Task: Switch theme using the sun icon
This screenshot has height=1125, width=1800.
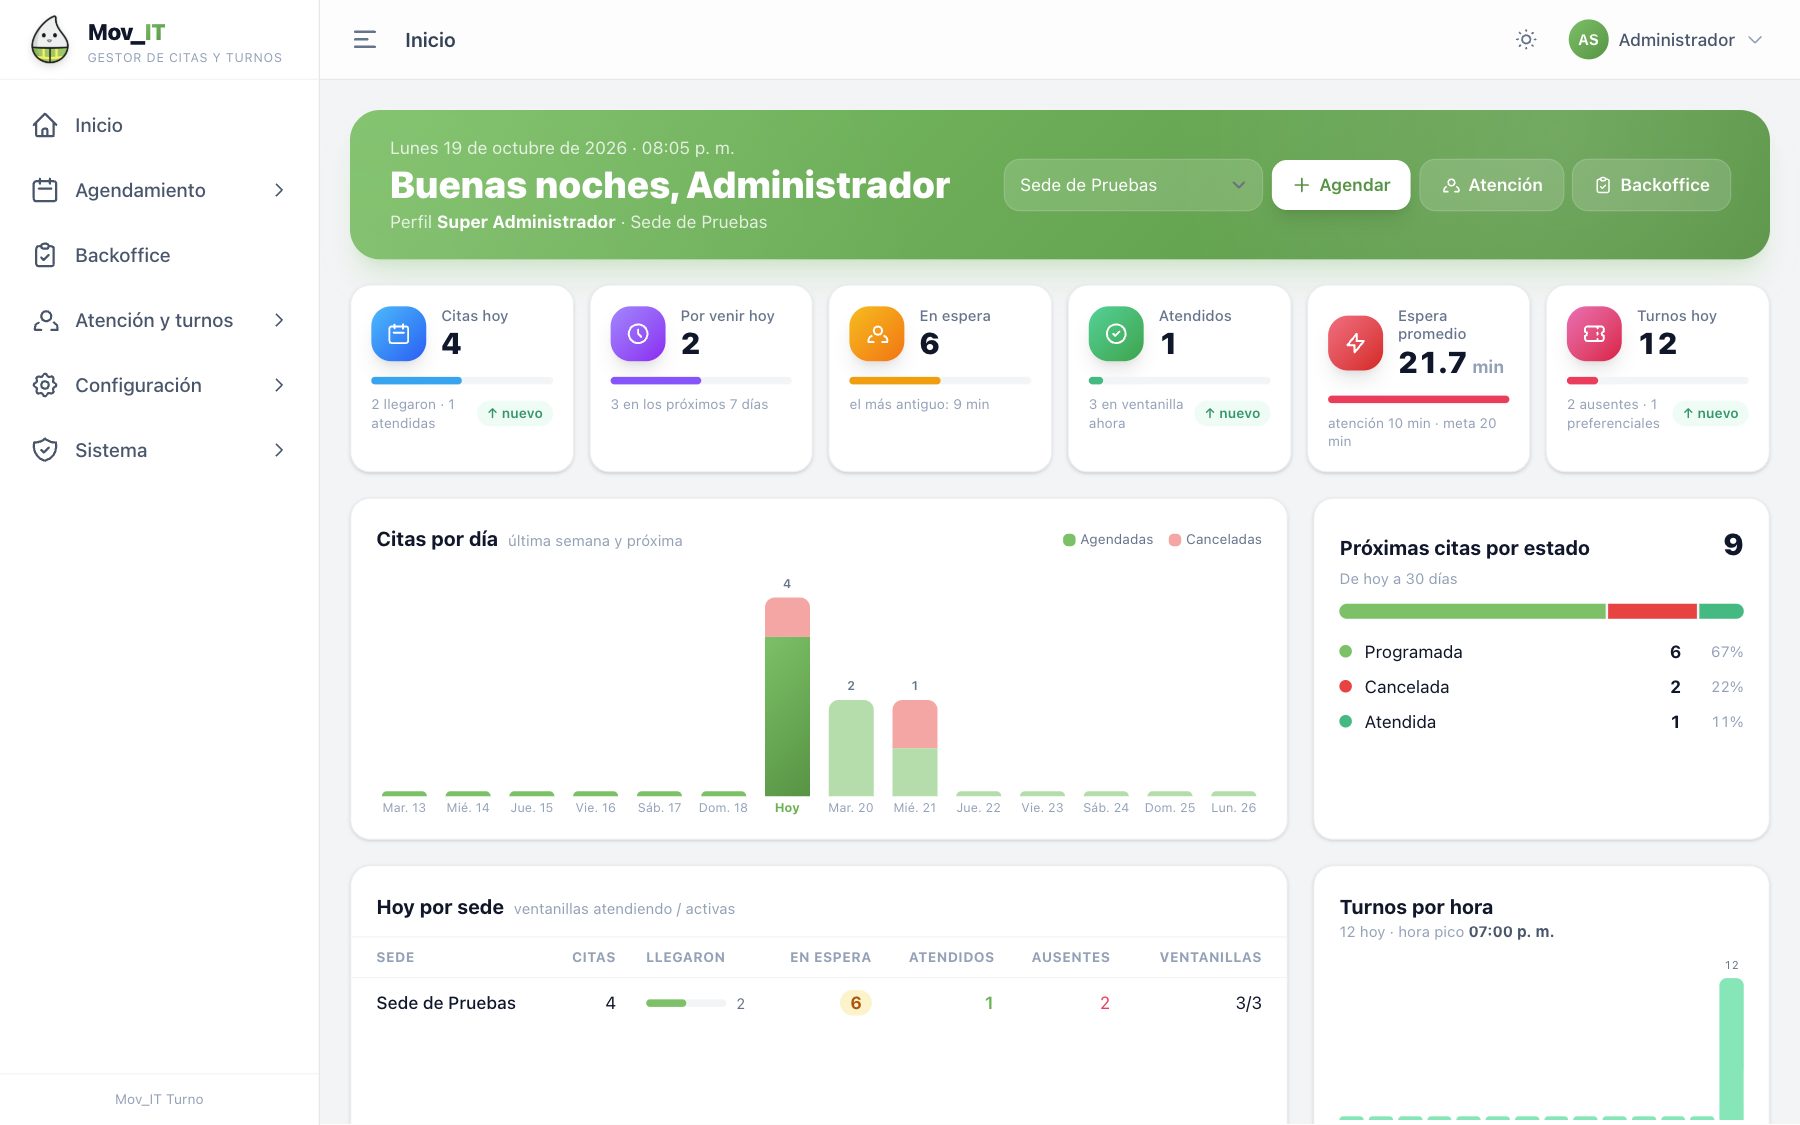Action: pyautogui.click(x=1526, y=40)
